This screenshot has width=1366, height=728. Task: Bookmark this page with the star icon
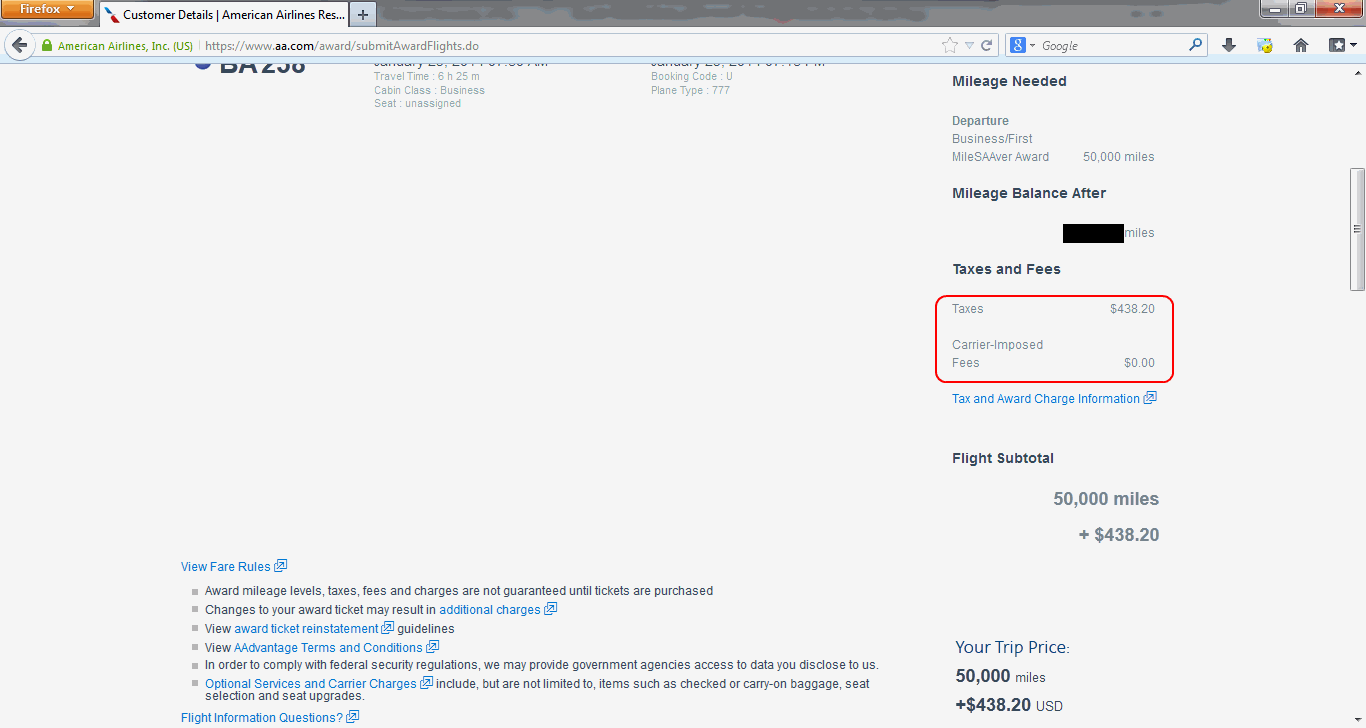949,46
